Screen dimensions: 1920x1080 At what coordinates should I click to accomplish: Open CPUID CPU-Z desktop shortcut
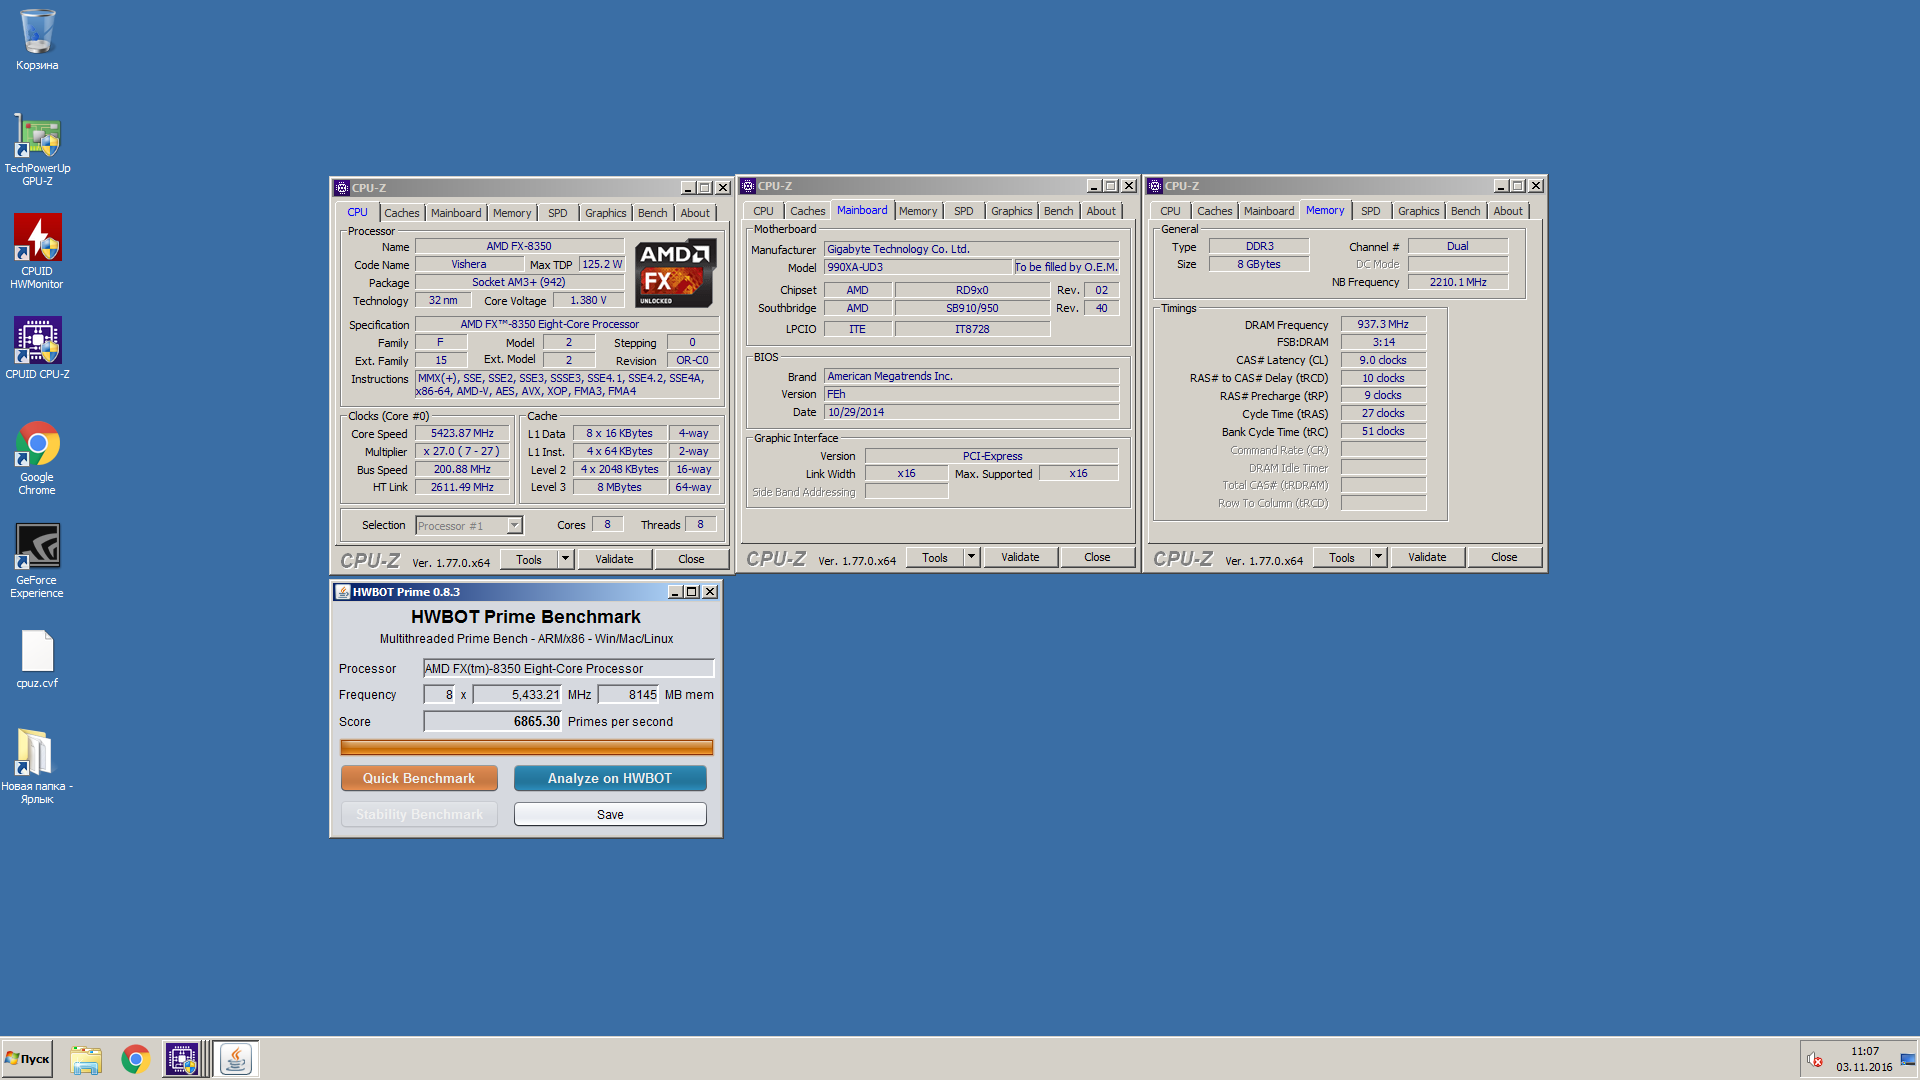pos(37,348)
